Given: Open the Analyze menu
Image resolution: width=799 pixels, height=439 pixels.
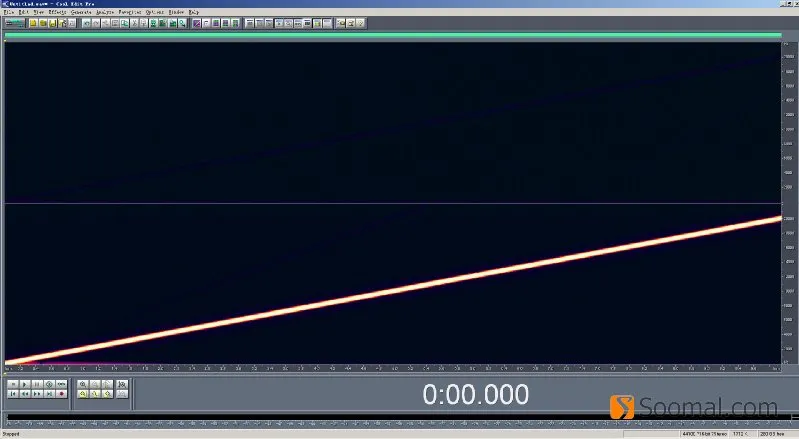Looking at the screenshot, I should point(105,12).
